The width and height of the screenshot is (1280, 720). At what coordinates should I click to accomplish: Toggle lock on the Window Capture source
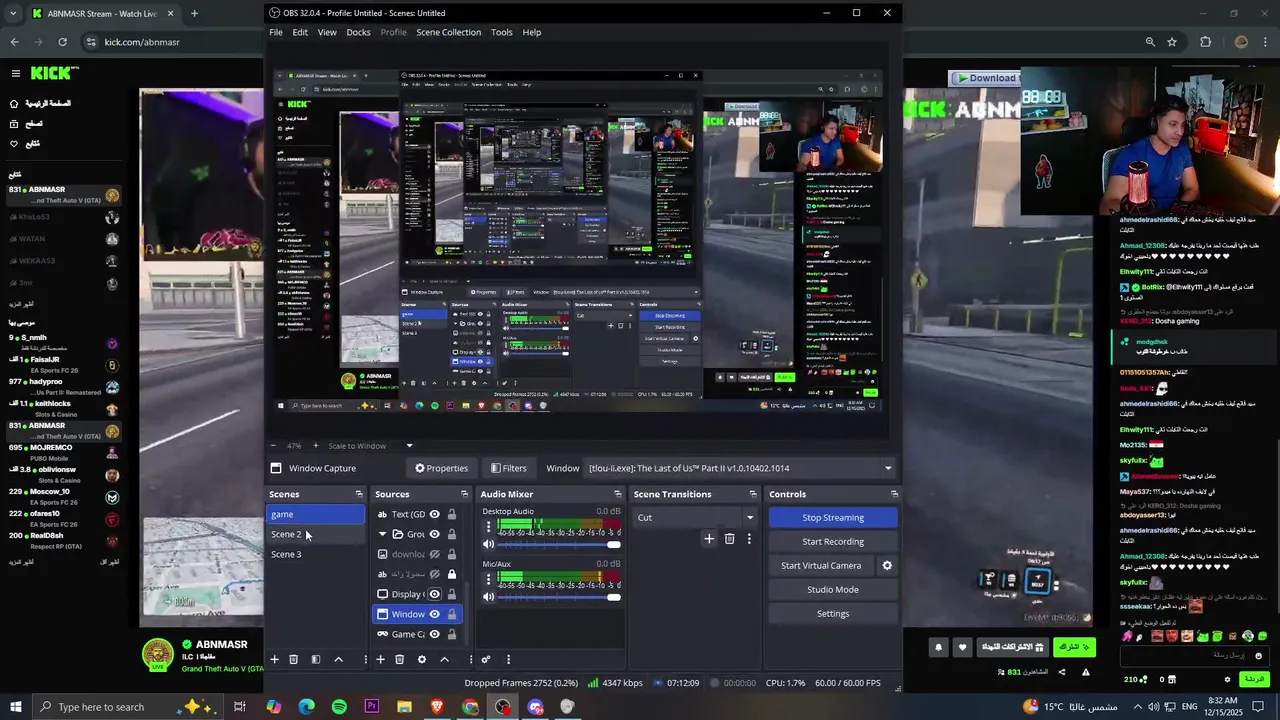(x=452, y=614)
